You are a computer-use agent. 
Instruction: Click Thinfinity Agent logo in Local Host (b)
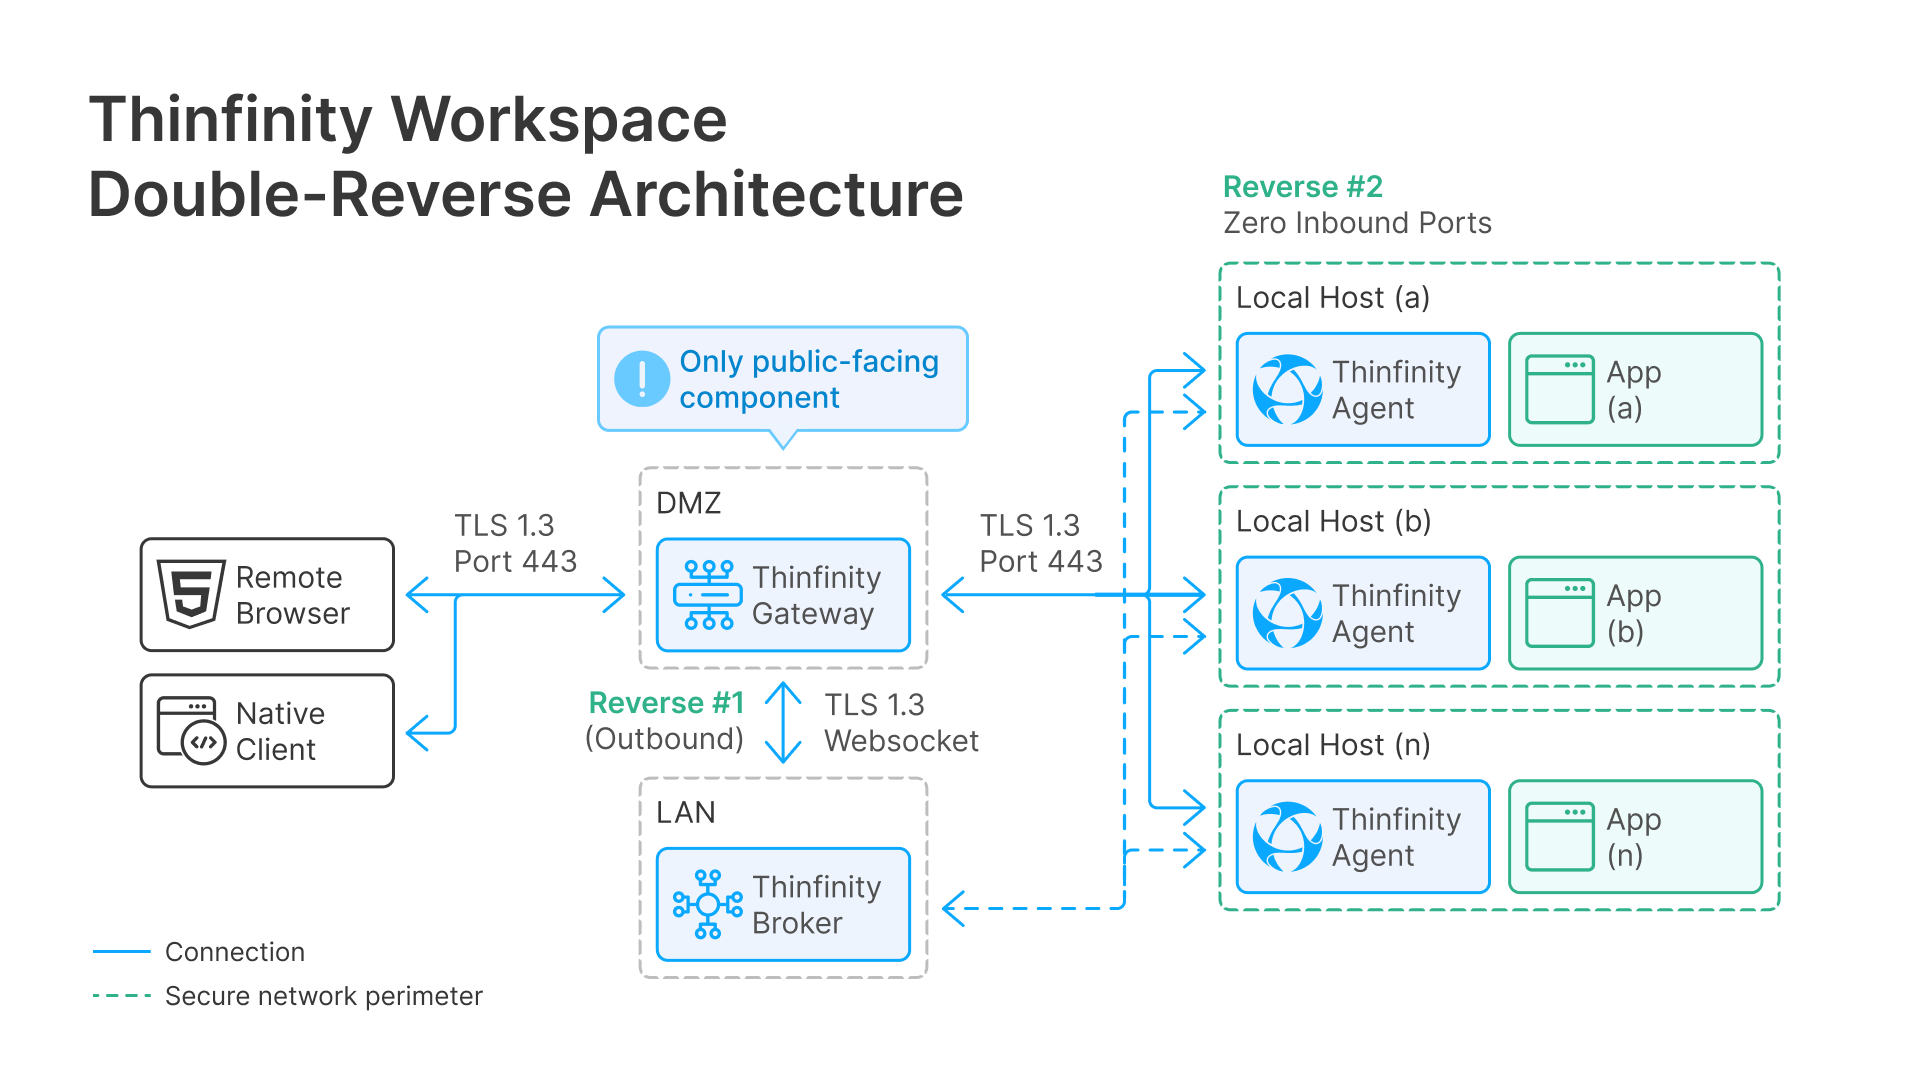pyautogui.click(x=1288, y=613)
